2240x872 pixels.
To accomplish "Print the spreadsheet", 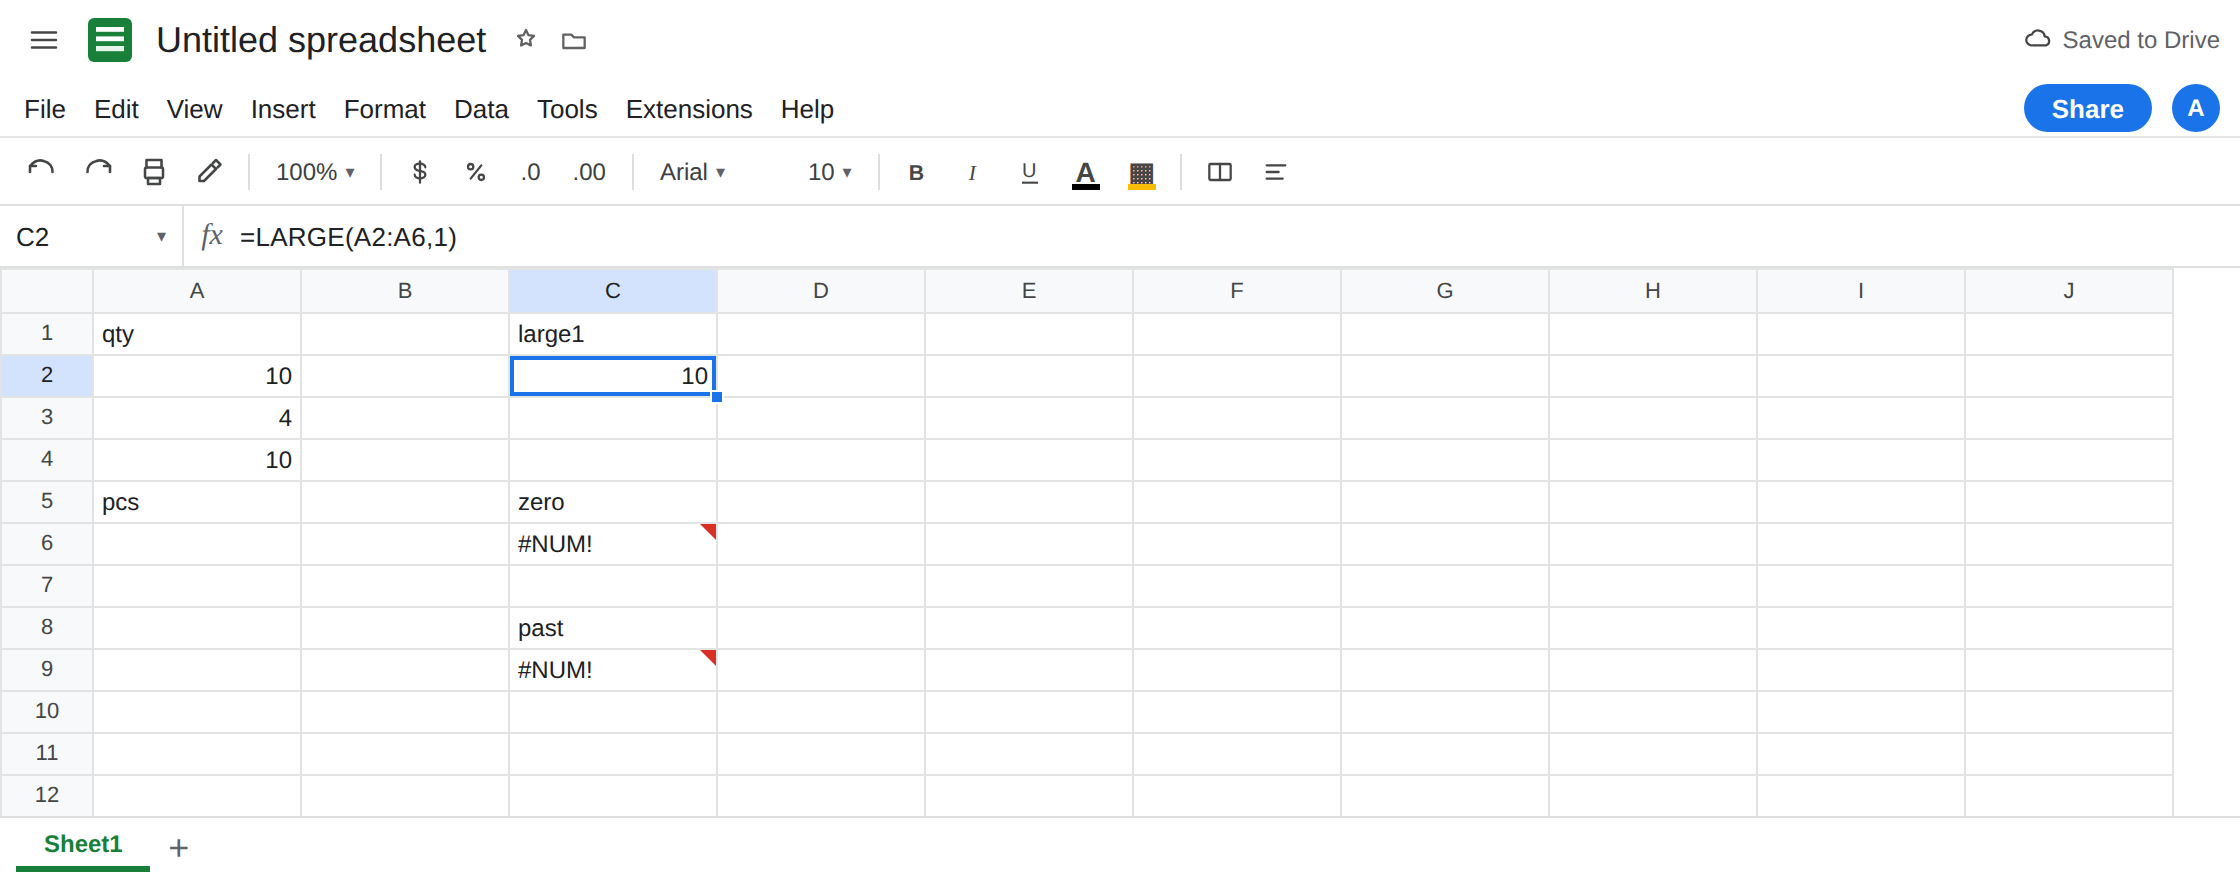I will 154,172.
